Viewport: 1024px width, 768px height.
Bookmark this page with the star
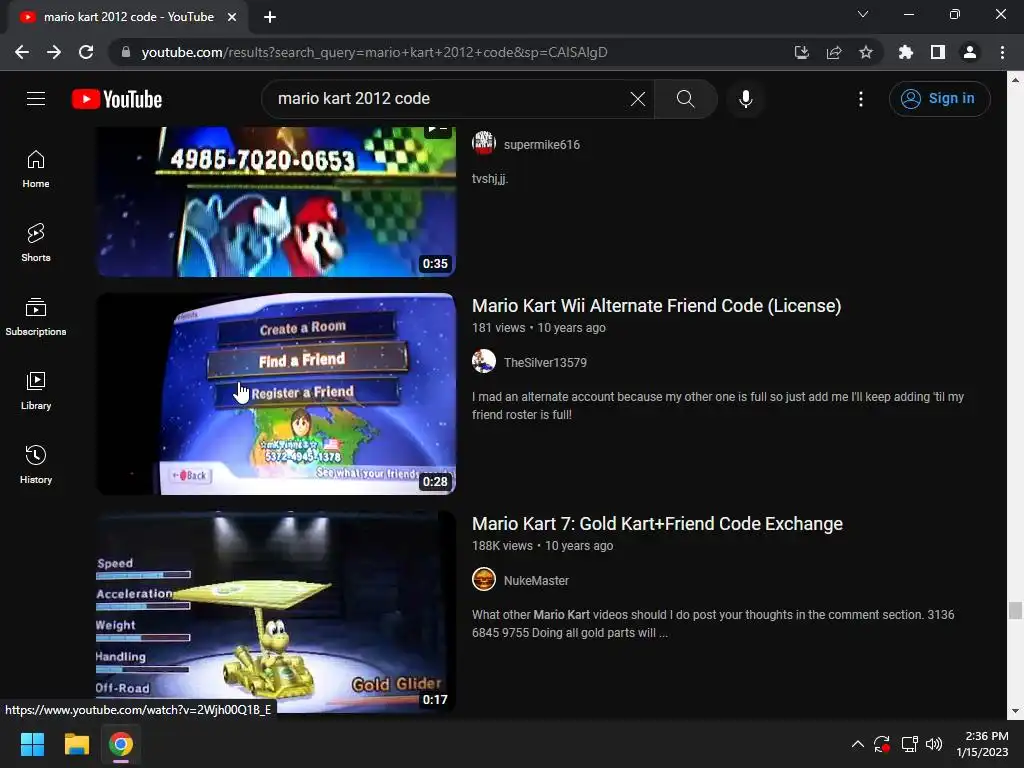coord(865,52)
